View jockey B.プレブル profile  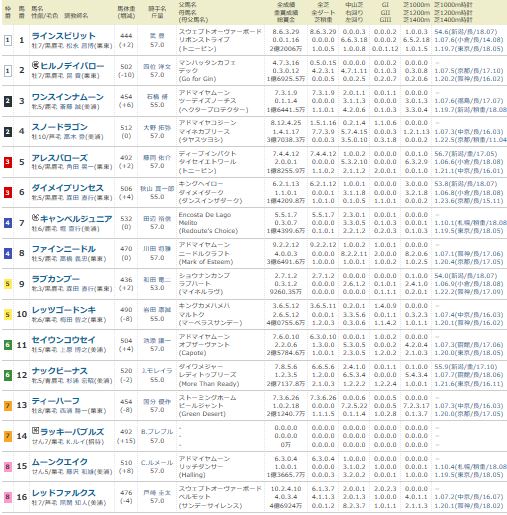click(x=157, y=432)
